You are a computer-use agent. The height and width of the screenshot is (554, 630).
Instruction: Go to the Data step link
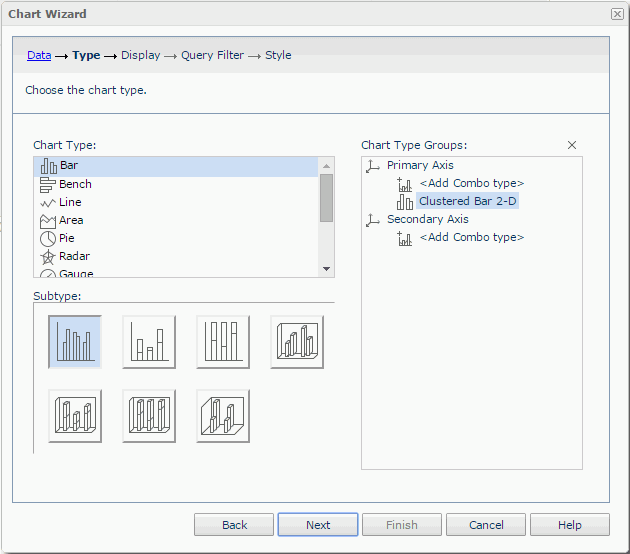(x=39, y=55)
